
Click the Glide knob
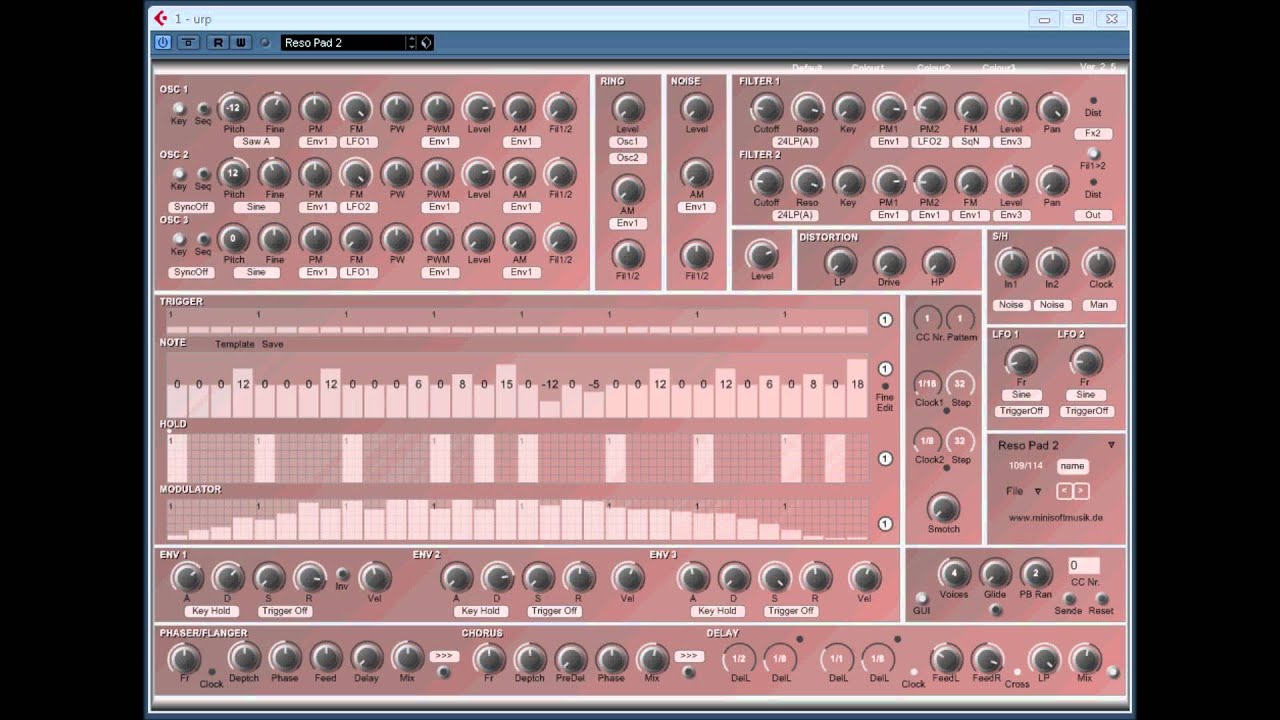[995, 573]
